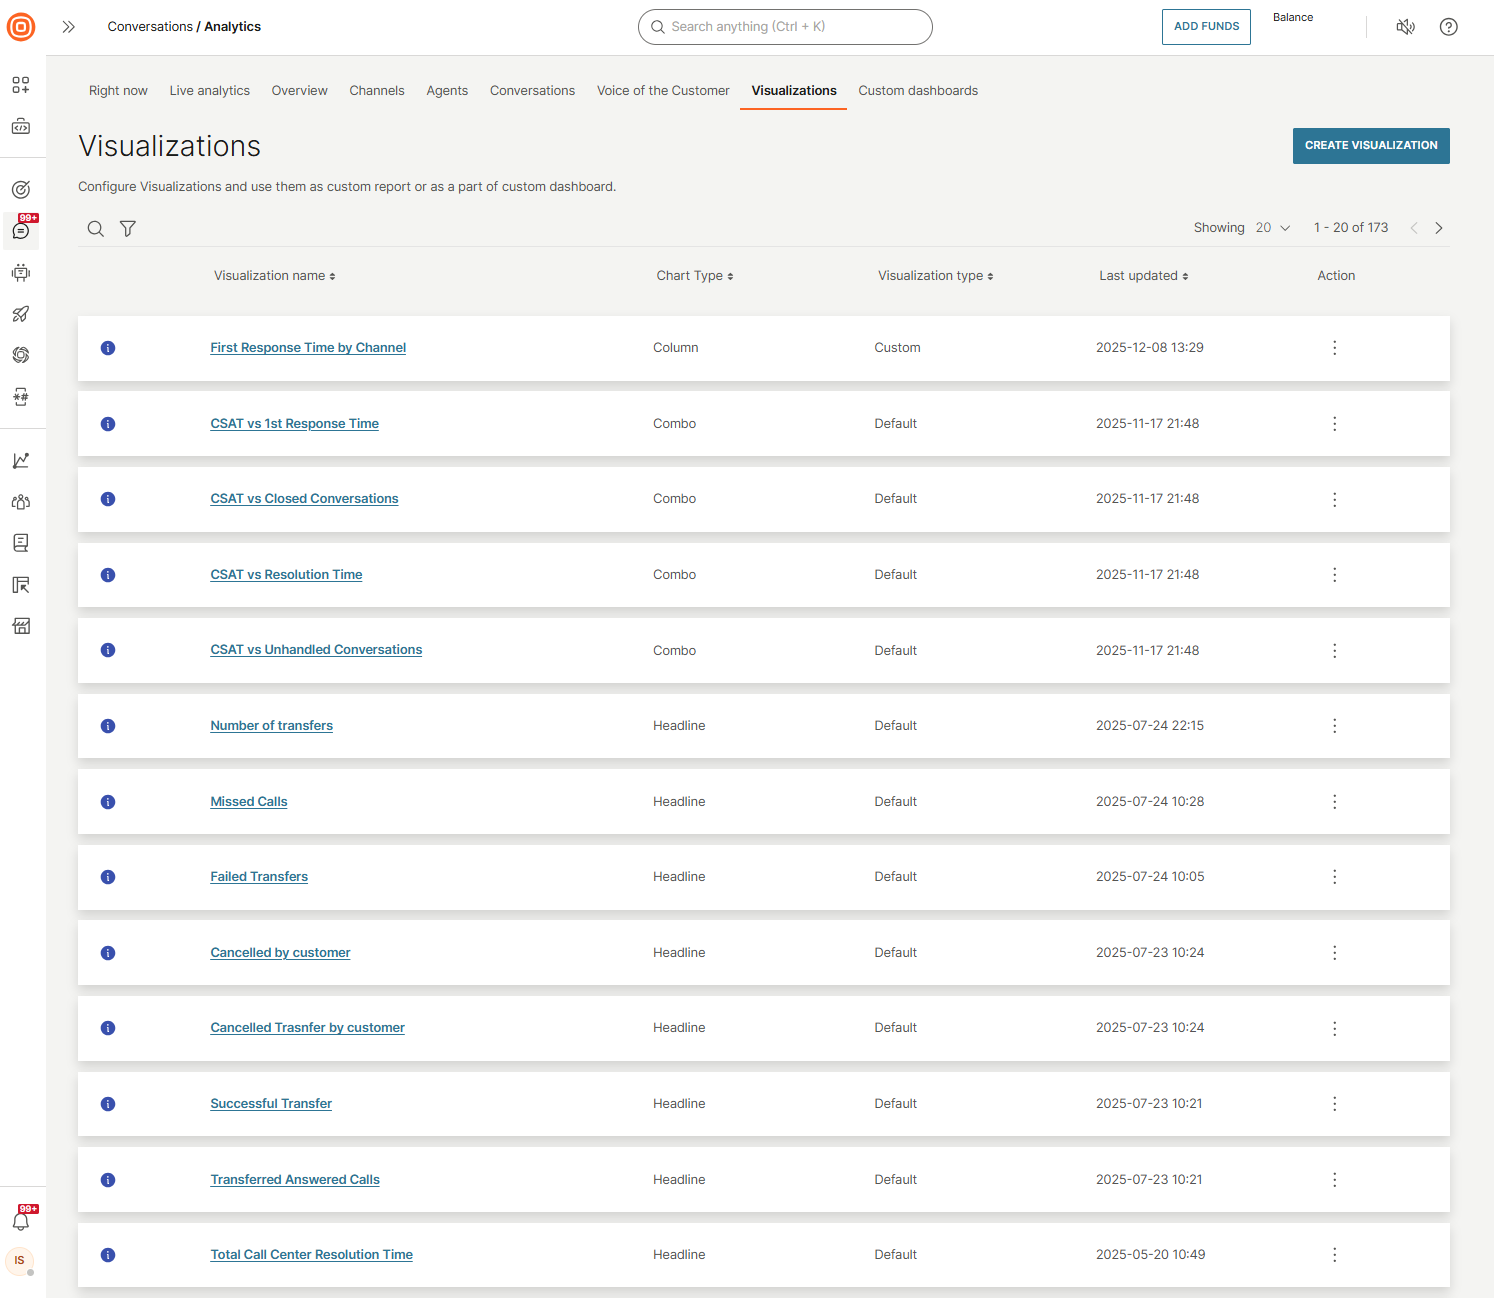Viewport: 1494px width, 1298px height.
Task: Open the filter funnel icon
Action: 128,229
